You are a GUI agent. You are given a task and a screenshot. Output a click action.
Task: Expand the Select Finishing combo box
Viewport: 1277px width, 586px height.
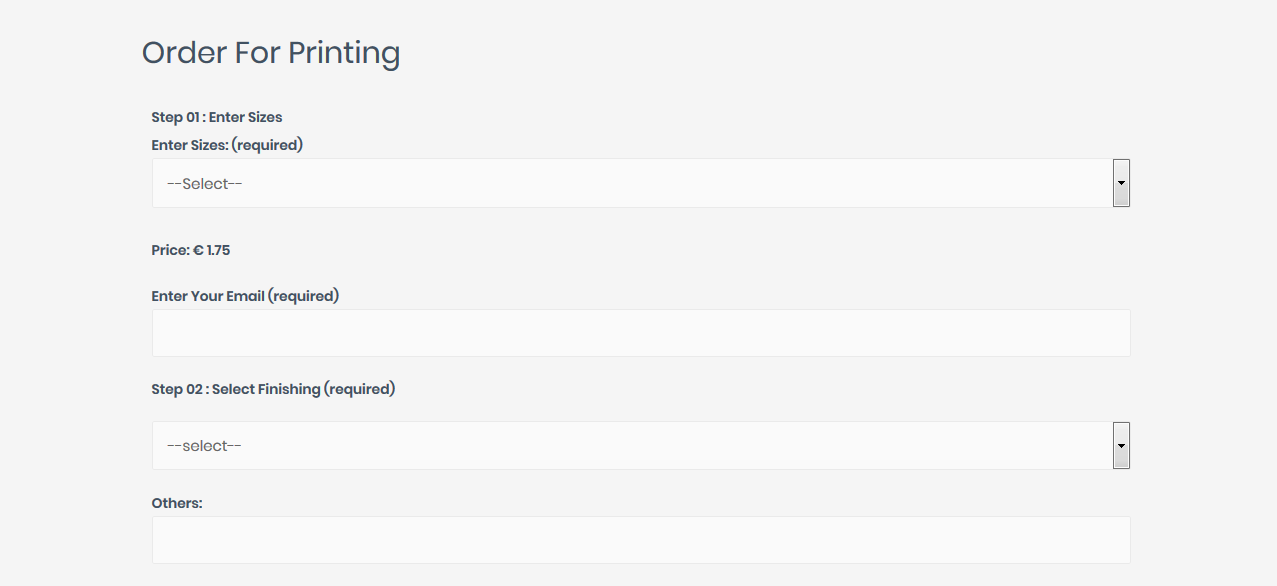[632, 445]
